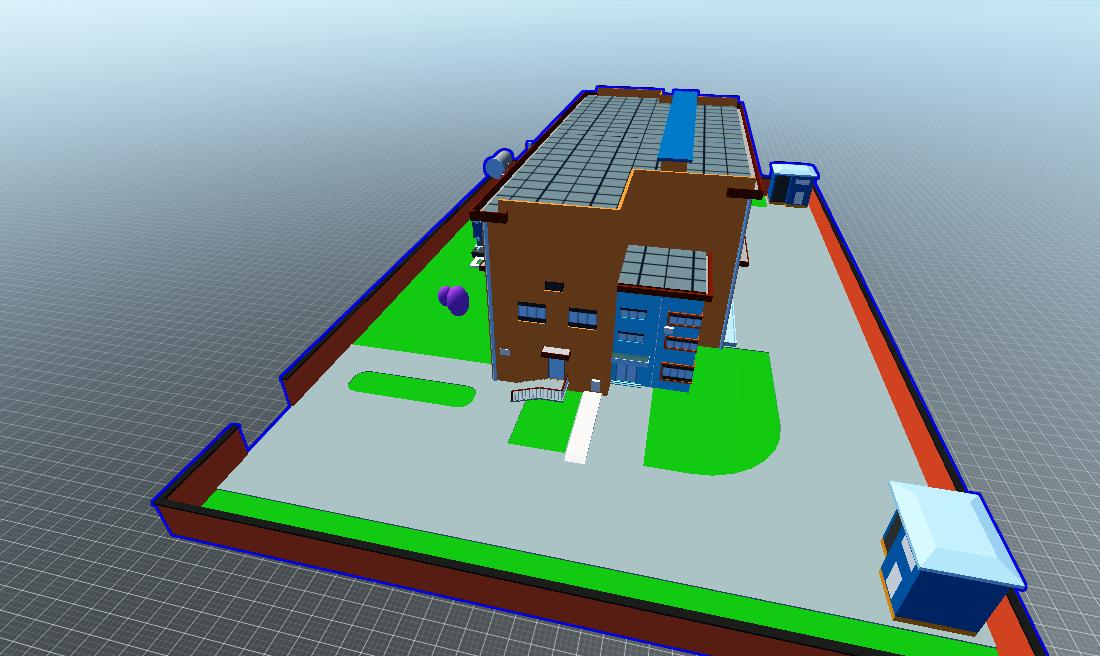Select the small blue booth at far corner
This screenshot has height=656, width=1100.
pyautogui.click(x=791, y=185)
